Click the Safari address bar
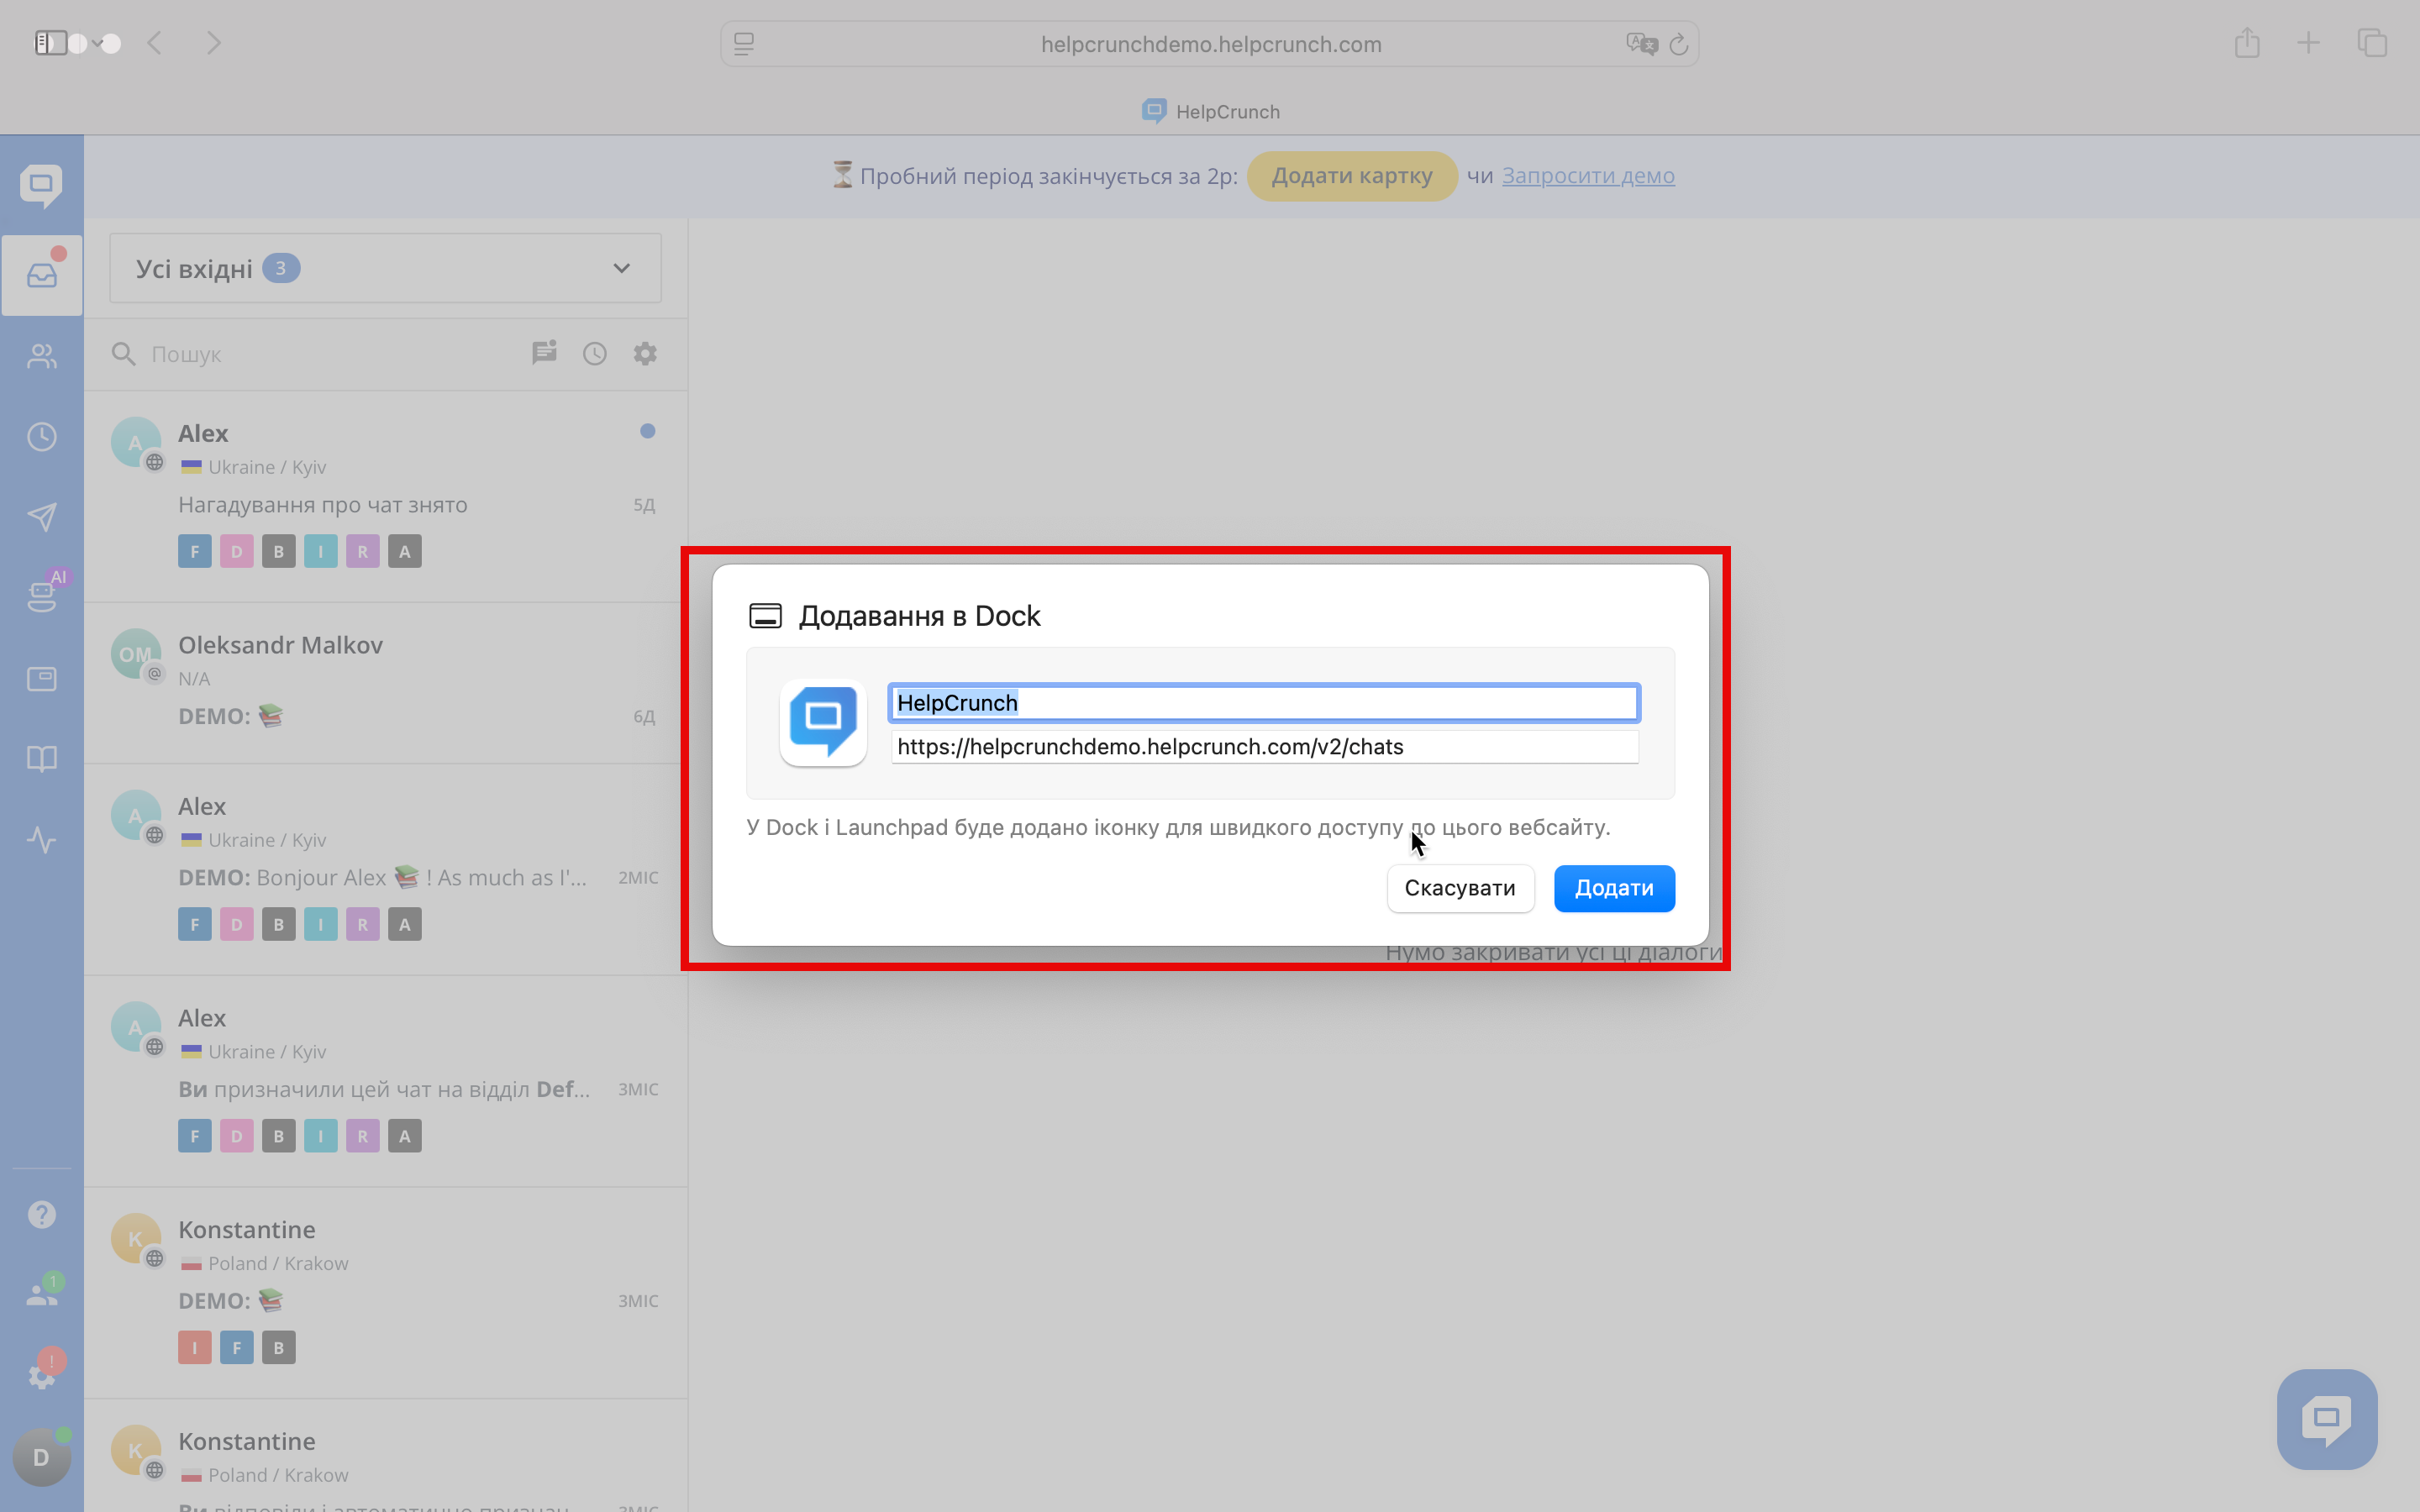 coord(1210,44)
